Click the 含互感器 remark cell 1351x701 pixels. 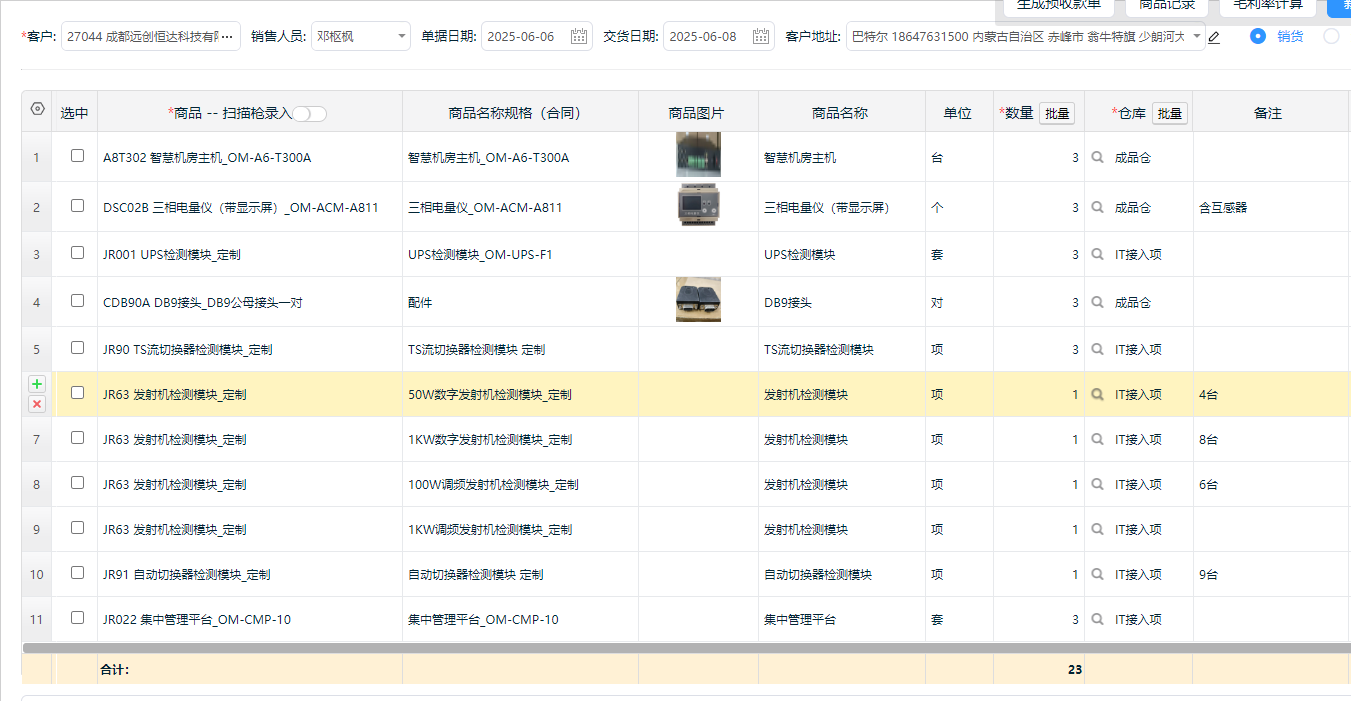point(1270,208)
